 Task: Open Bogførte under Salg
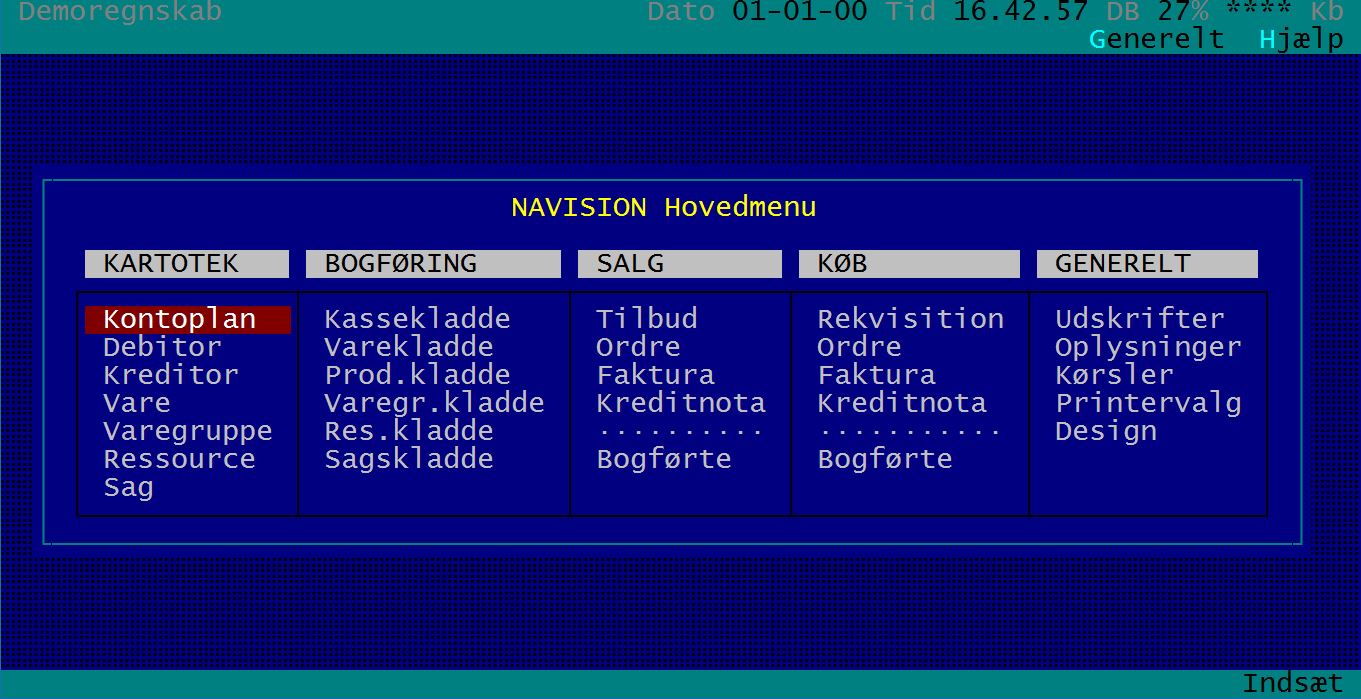pyautogui.click(x=664, y=460)
